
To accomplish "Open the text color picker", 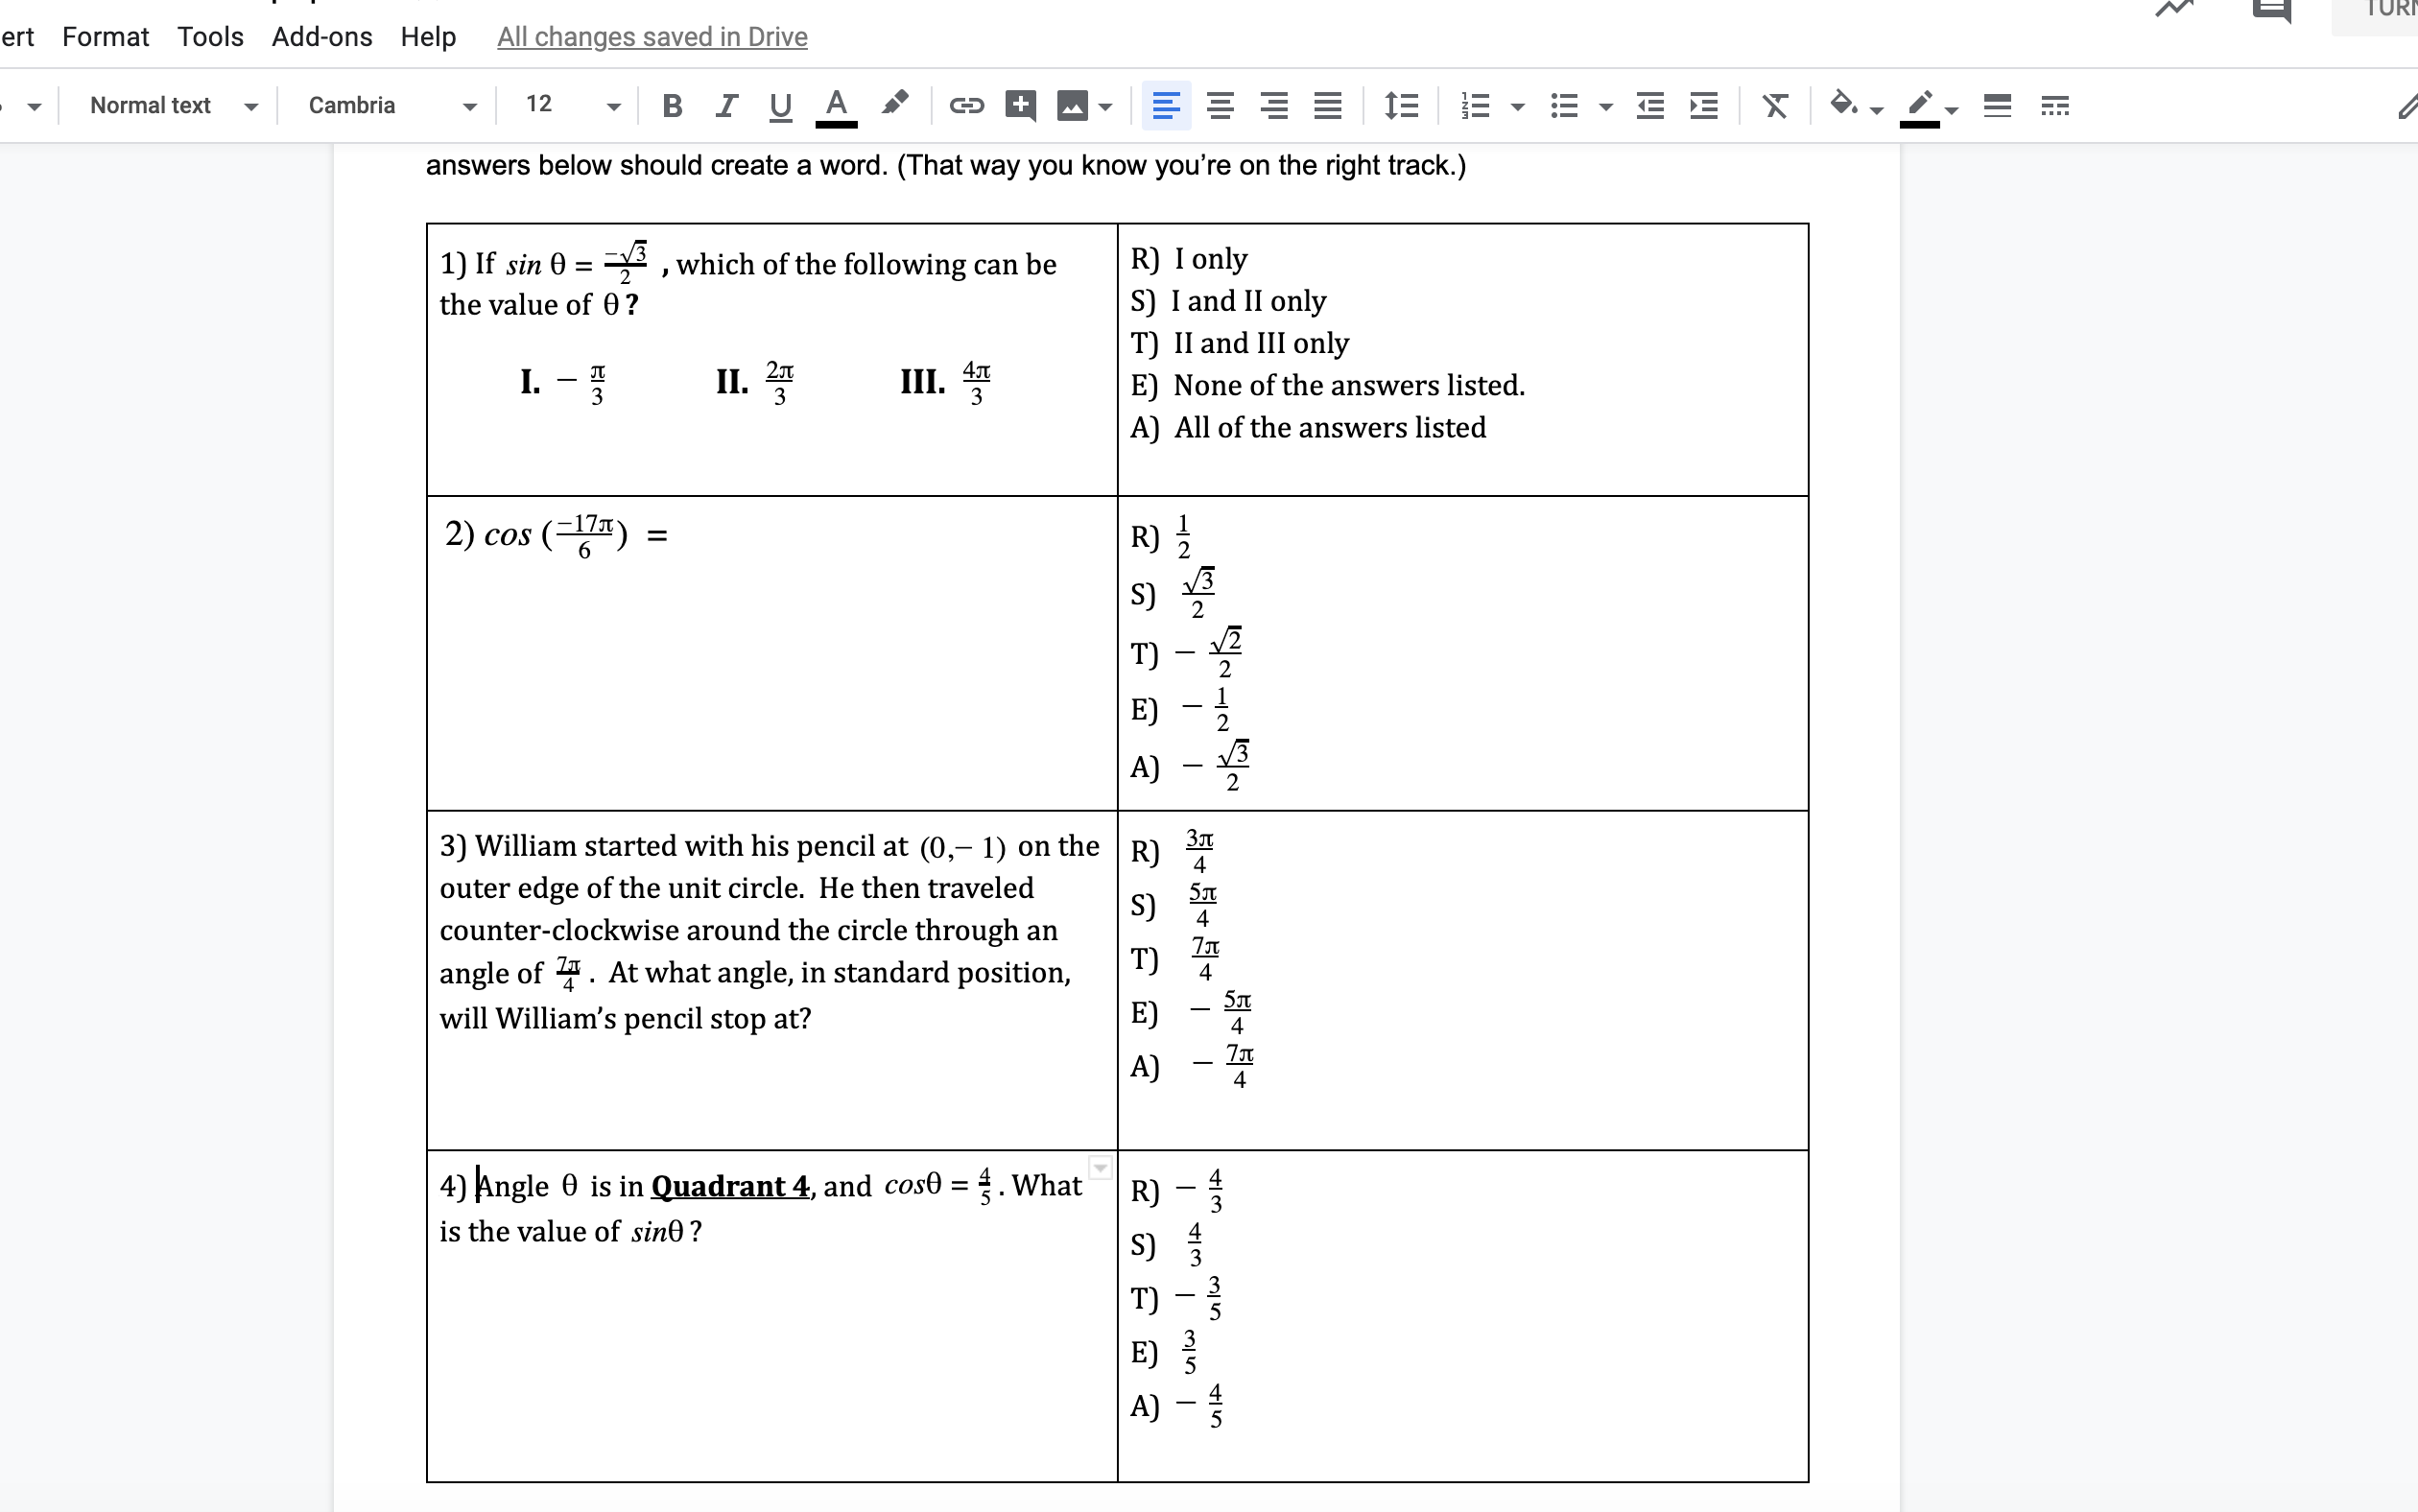I will point(836,105).
